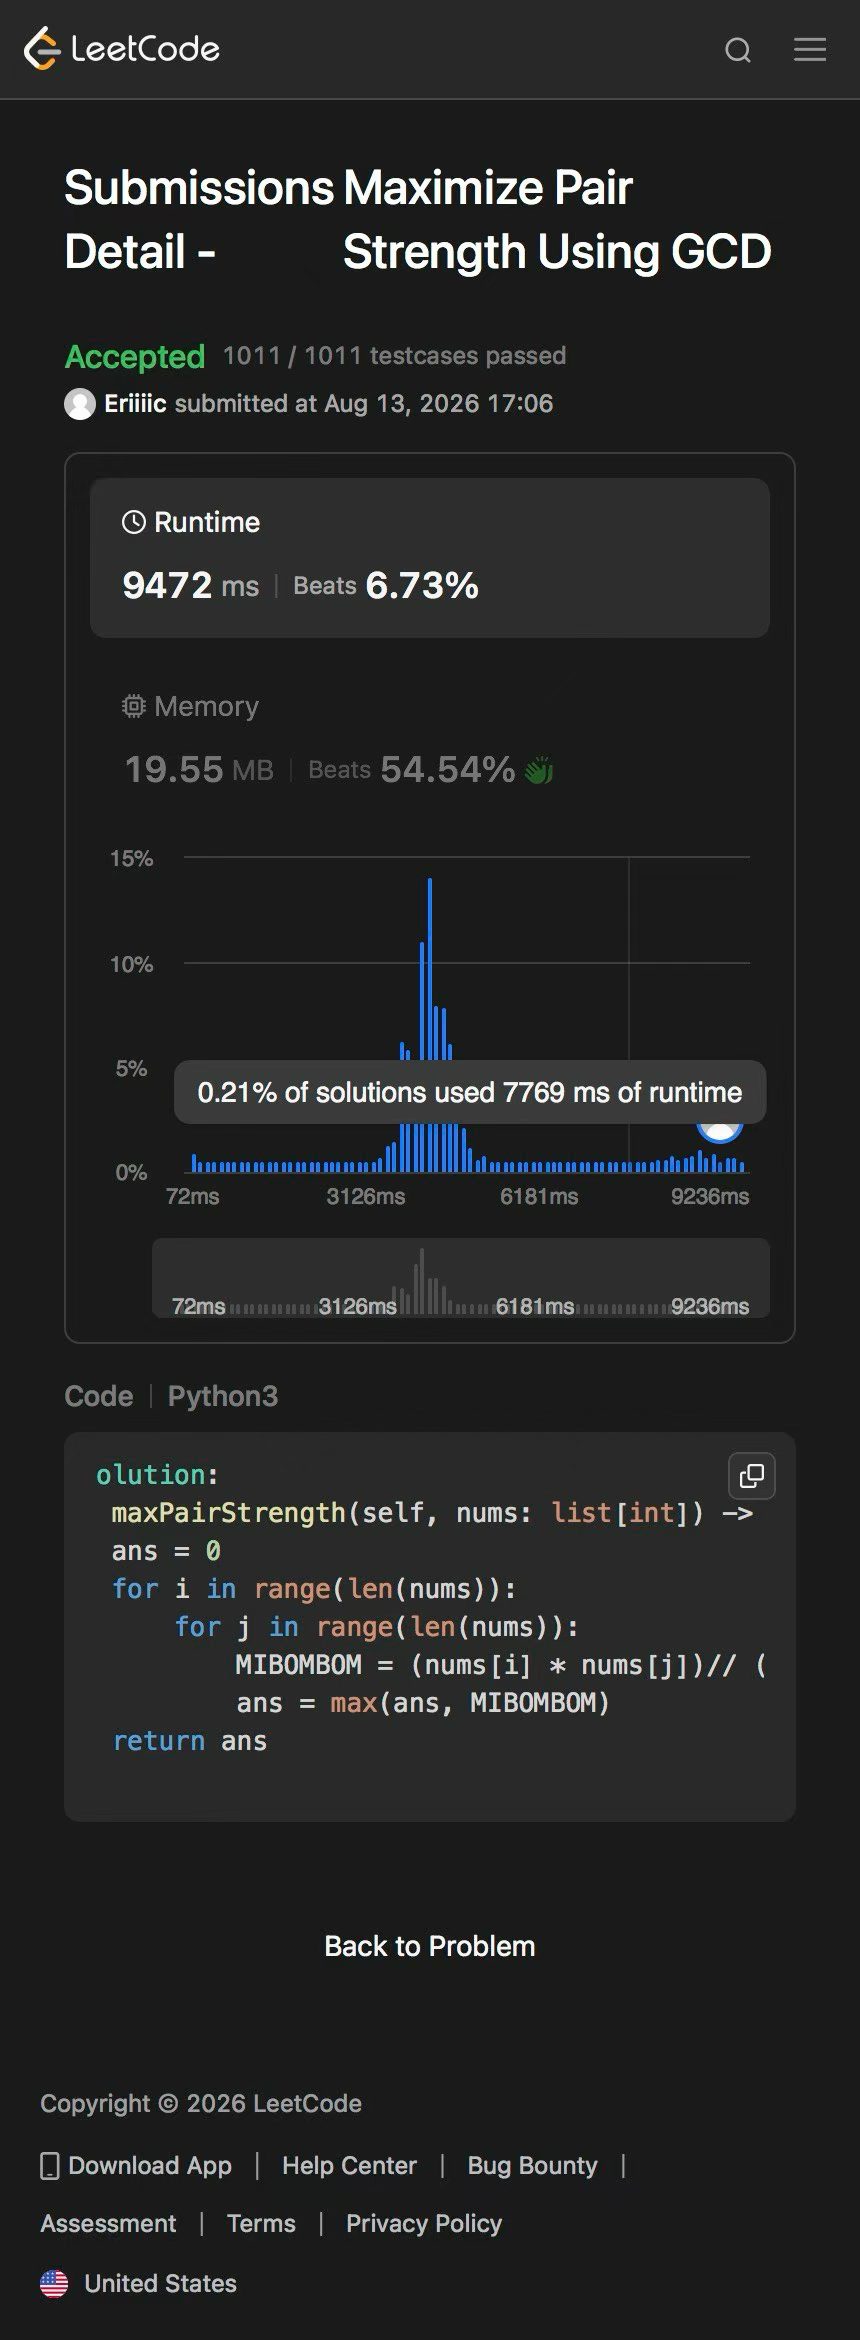860x2340 pixels.
Task: Click the 9472 ms runtime value
Action: [190, 586]
